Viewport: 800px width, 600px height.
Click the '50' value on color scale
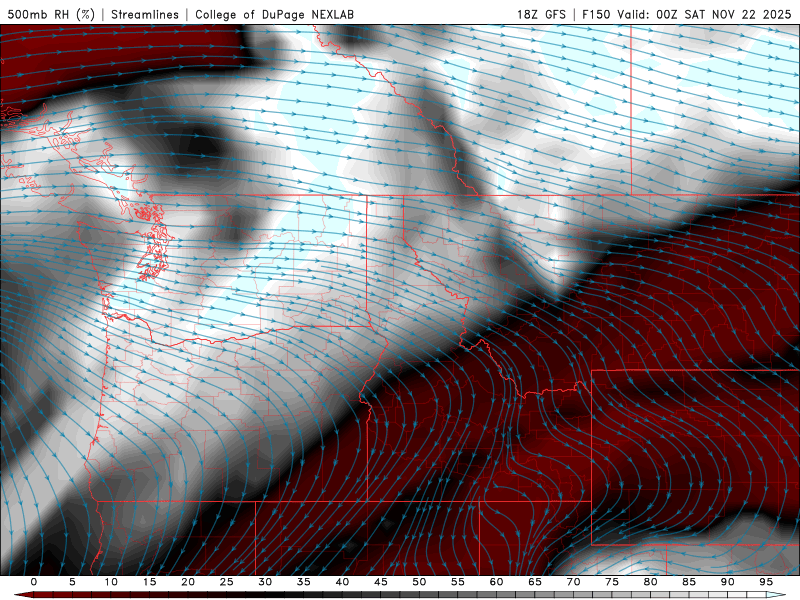(x=419, y=582)
